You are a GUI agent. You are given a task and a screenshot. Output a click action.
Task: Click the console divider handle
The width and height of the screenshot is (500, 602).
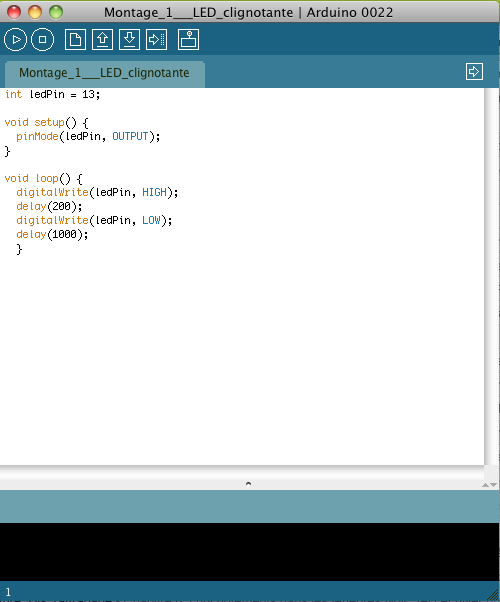(248, 484)
